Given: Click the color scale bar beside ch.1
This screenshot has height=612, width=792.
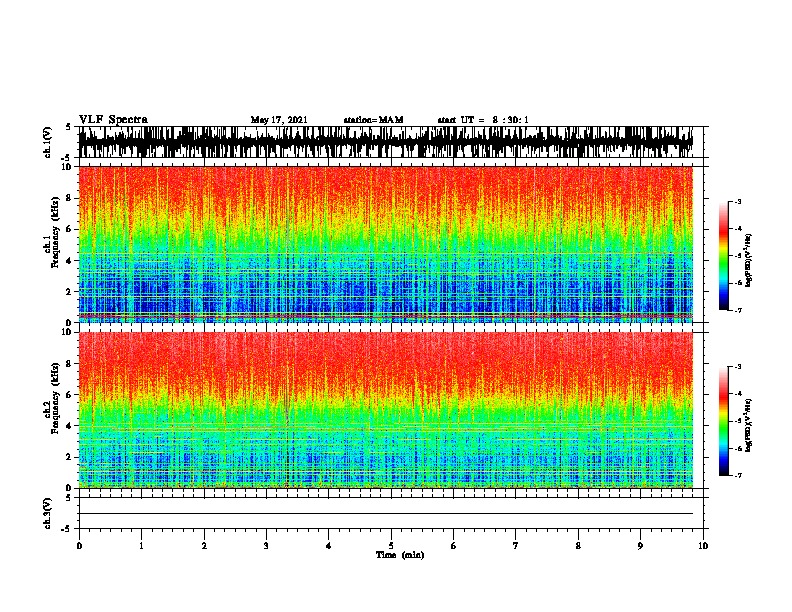Looking at the screenshot, I should coord(724,256).
